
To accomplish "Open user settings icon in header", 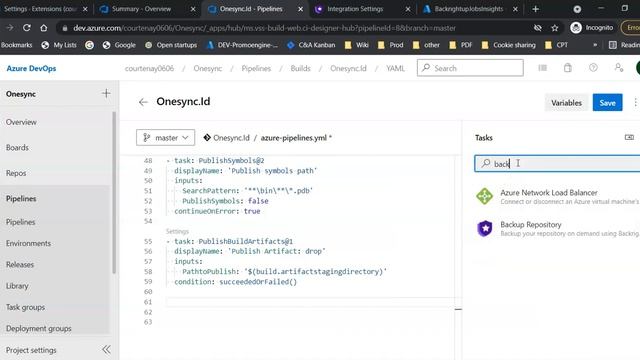I will click(619, 68).
